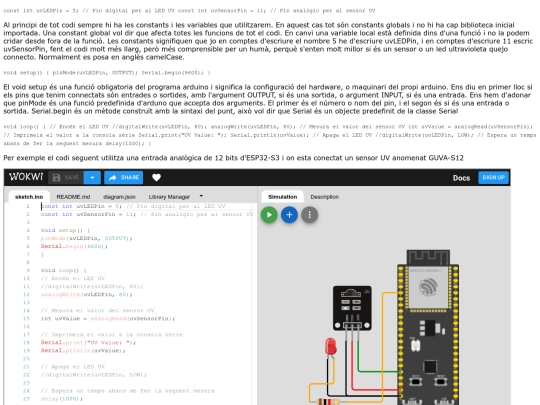Click the Save button in Wokwi
This screenshot has width=540, height=405.
66,177
